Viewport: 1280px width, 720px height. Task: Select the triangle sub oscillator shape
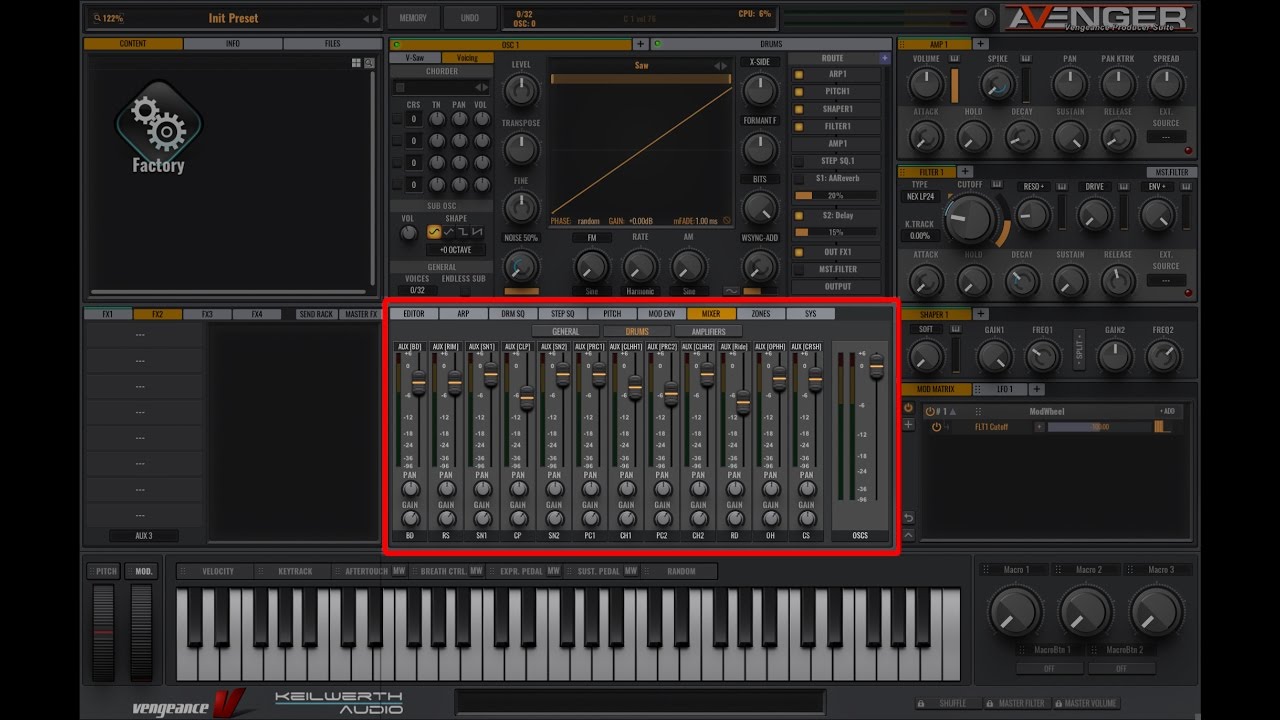448,232
